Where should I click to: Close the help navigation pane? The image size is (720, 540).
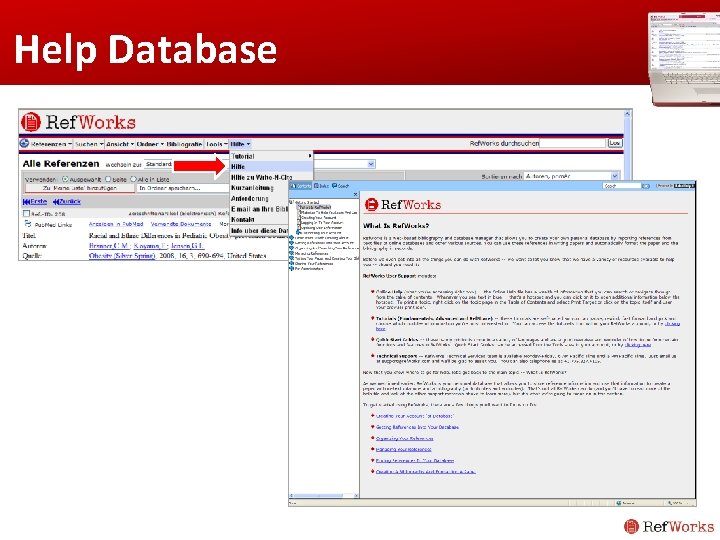pyautogui.click(x=355, y=194)
